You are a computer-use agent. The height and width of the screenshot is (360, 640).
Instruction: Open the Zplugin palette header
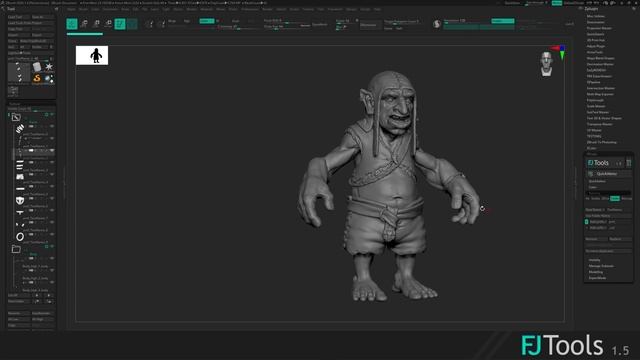pyautogui.click(x=591, y=9)
